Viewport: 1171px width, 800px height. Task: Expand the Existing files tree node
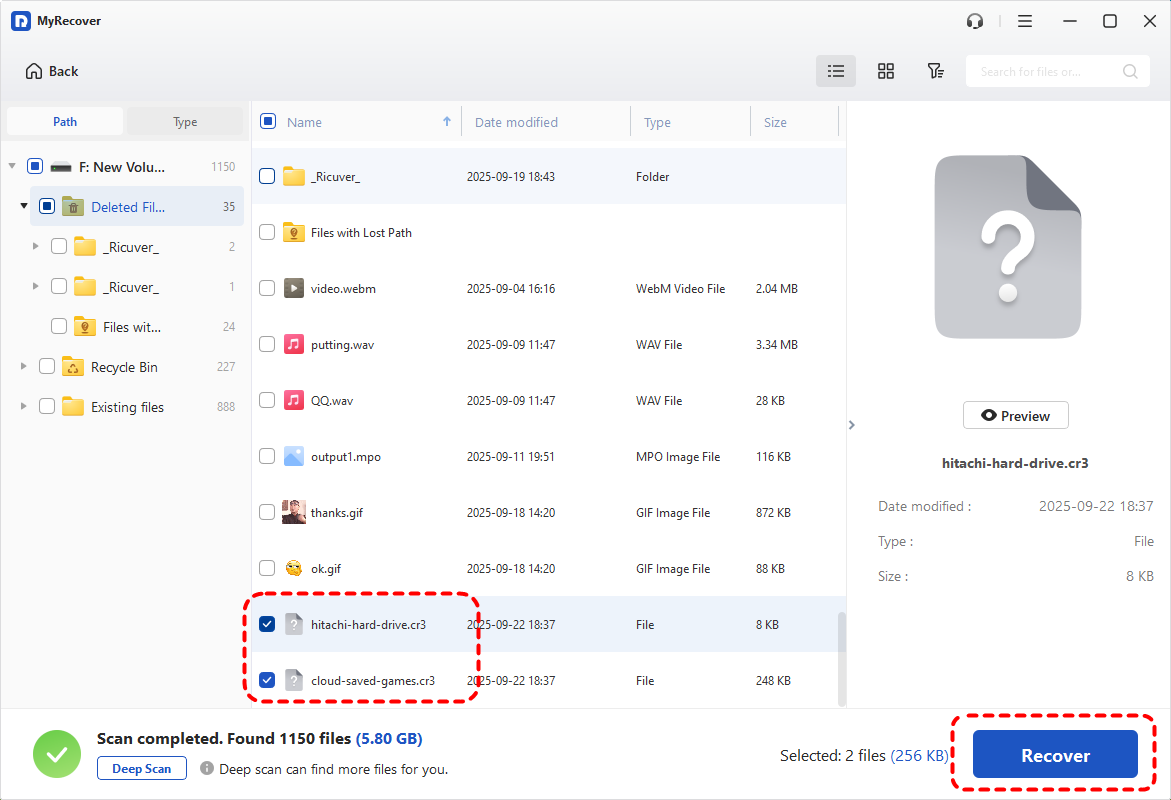click(23, 407)
